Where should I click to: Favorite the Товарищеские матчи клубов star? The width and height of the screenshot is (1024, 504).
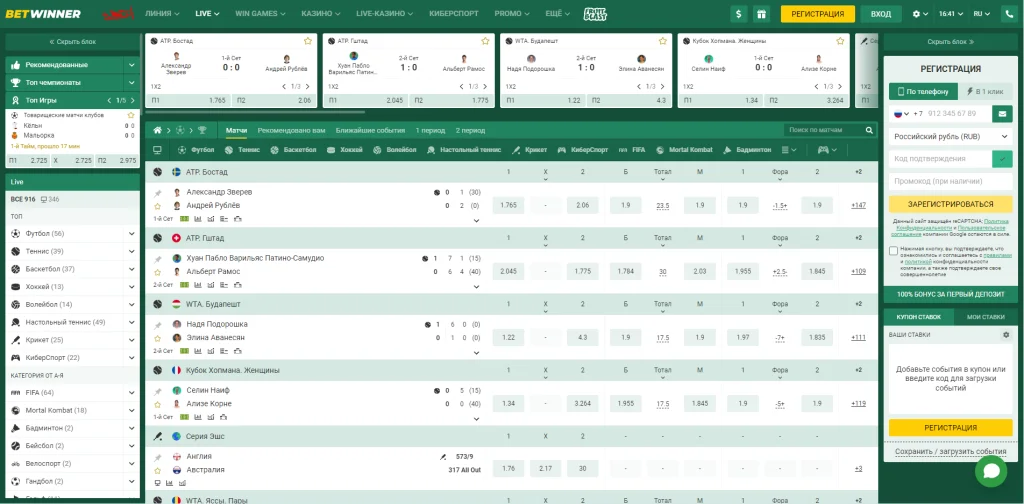tap(131, 115)
